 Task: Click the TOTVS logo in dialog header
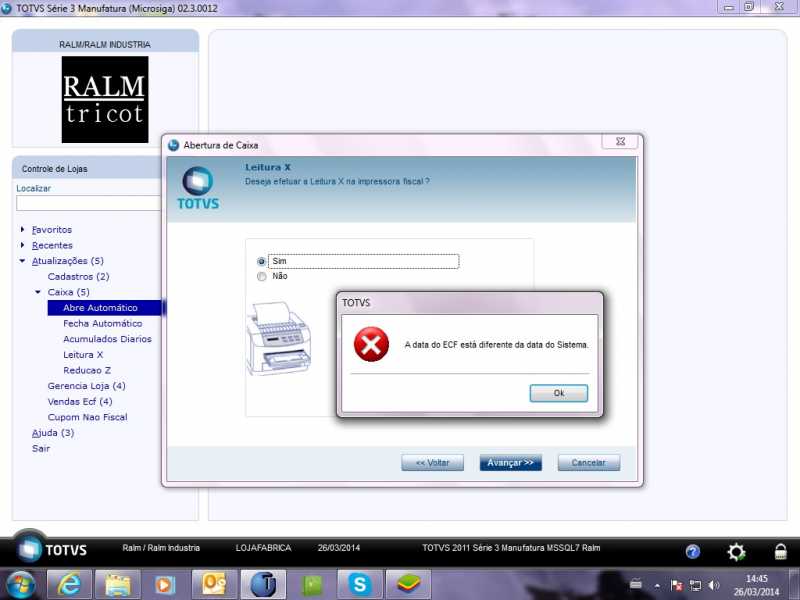click(198, 188)
